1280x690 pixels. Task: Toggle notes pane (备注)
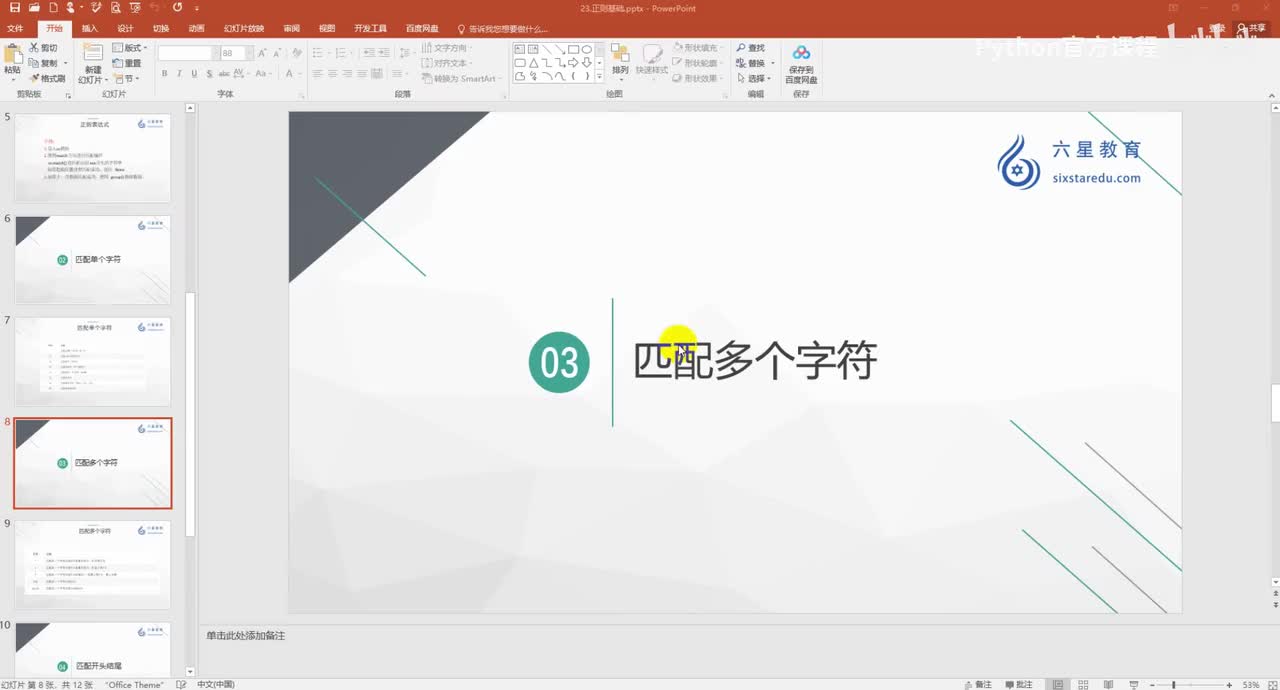coord(978,685)
